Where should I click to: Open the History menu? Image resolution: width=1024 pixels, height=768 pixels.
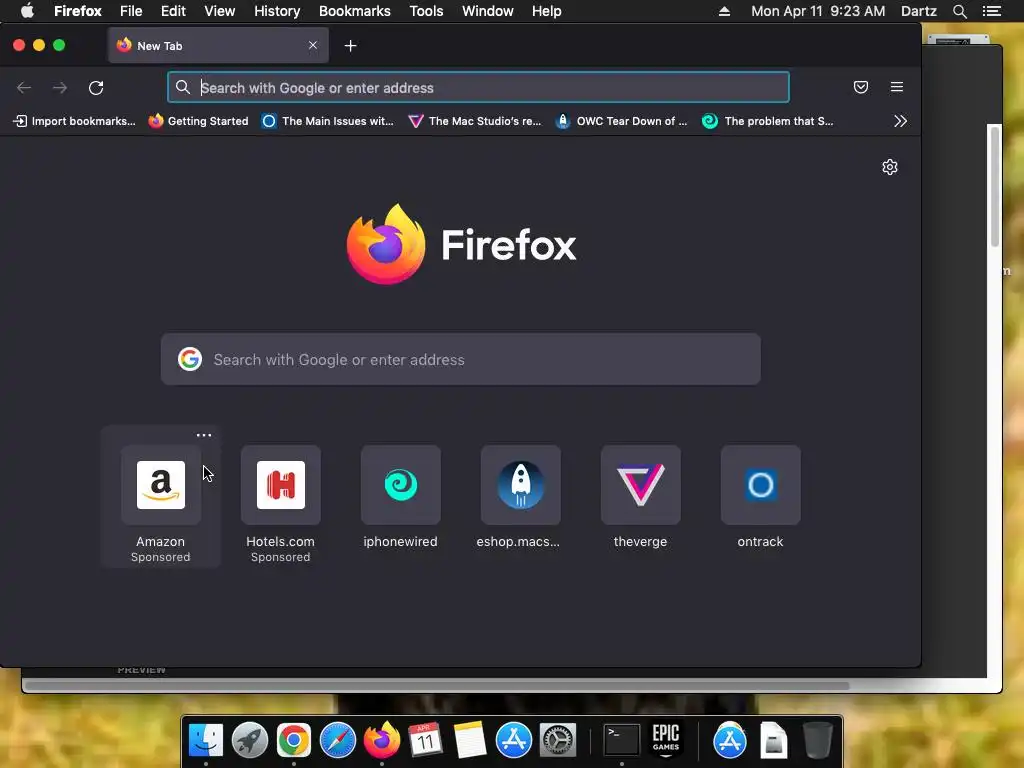pos(277,11)
